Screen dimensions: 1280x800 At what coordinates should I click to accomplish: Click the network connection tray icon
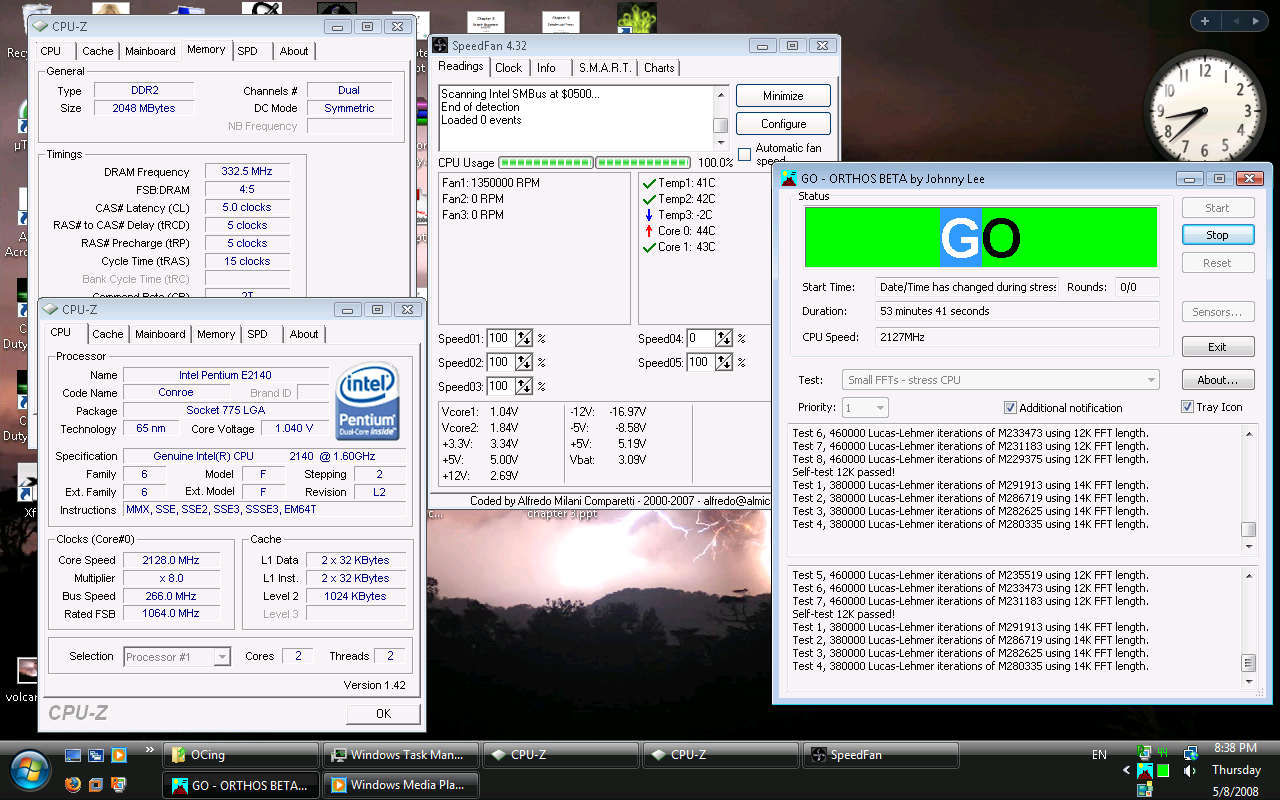(1190, 753)
